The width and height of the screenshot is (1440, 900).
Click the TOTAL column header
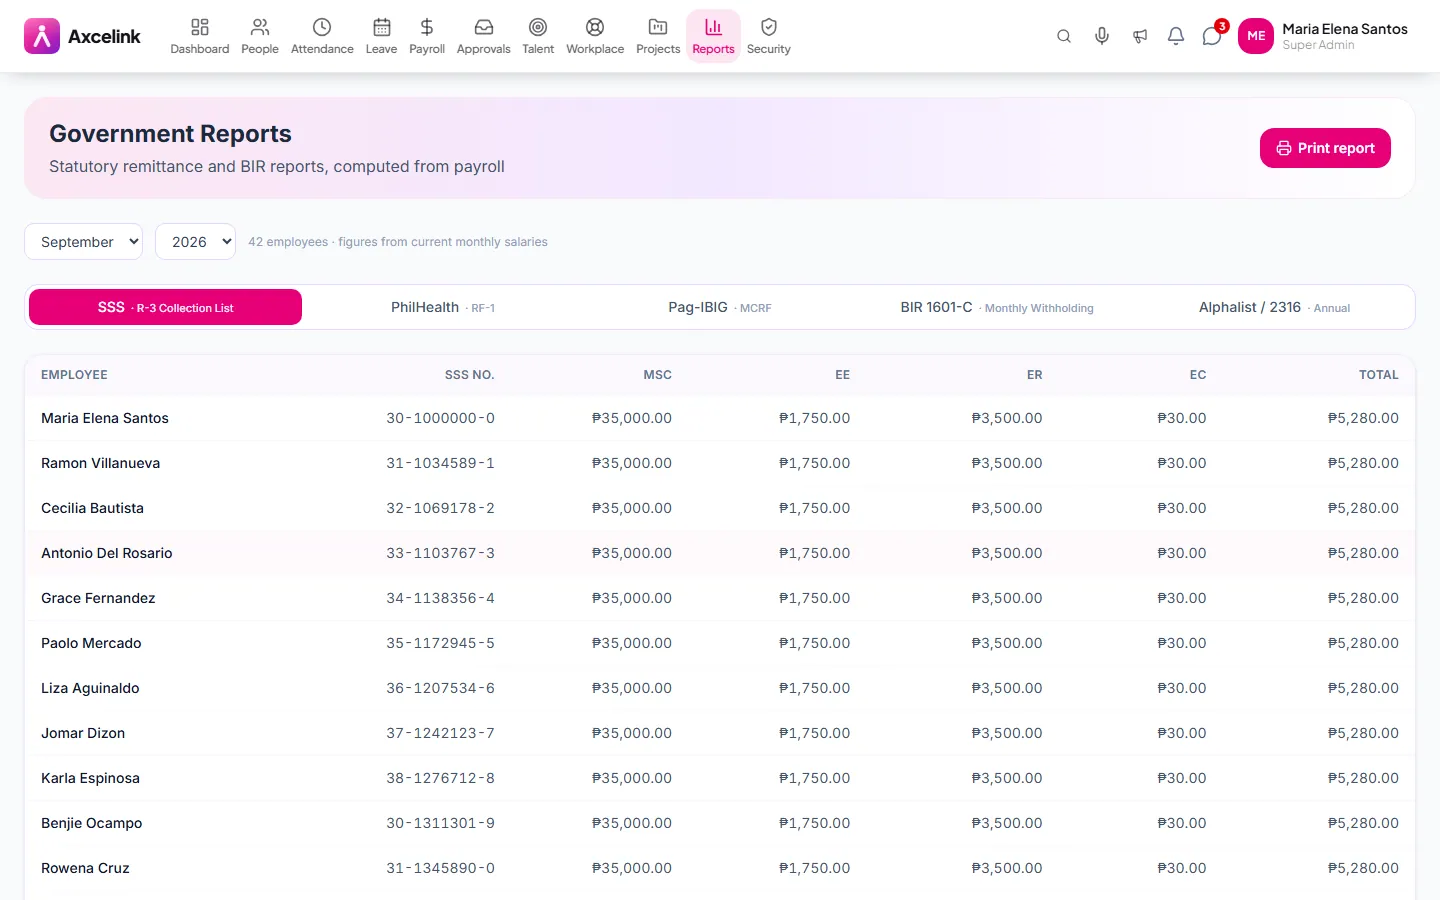click(x=1378, y=375)
